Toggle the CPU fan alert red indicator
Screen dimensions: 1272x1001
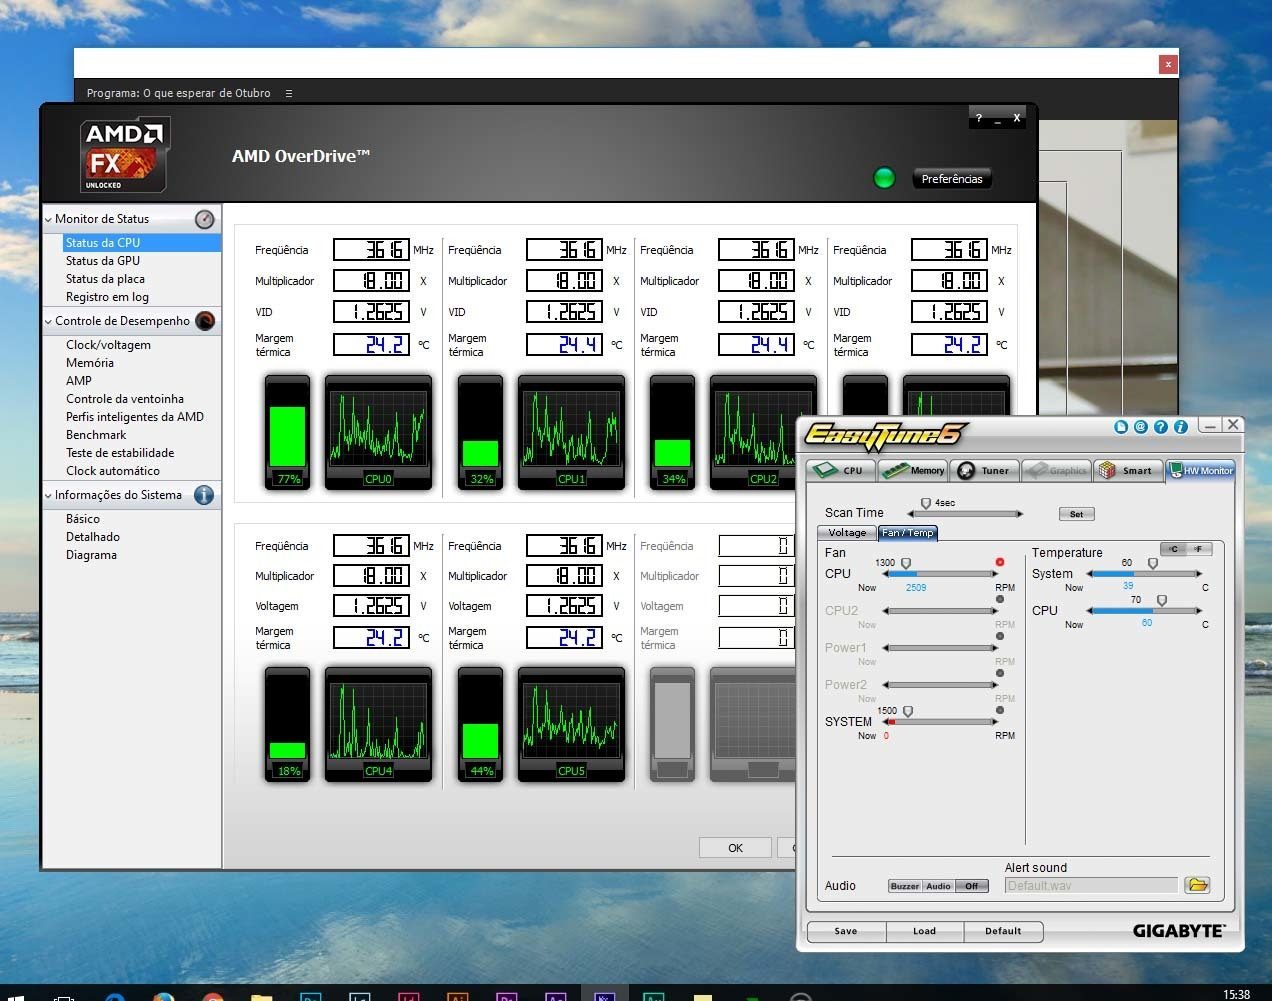pos(999,562)
